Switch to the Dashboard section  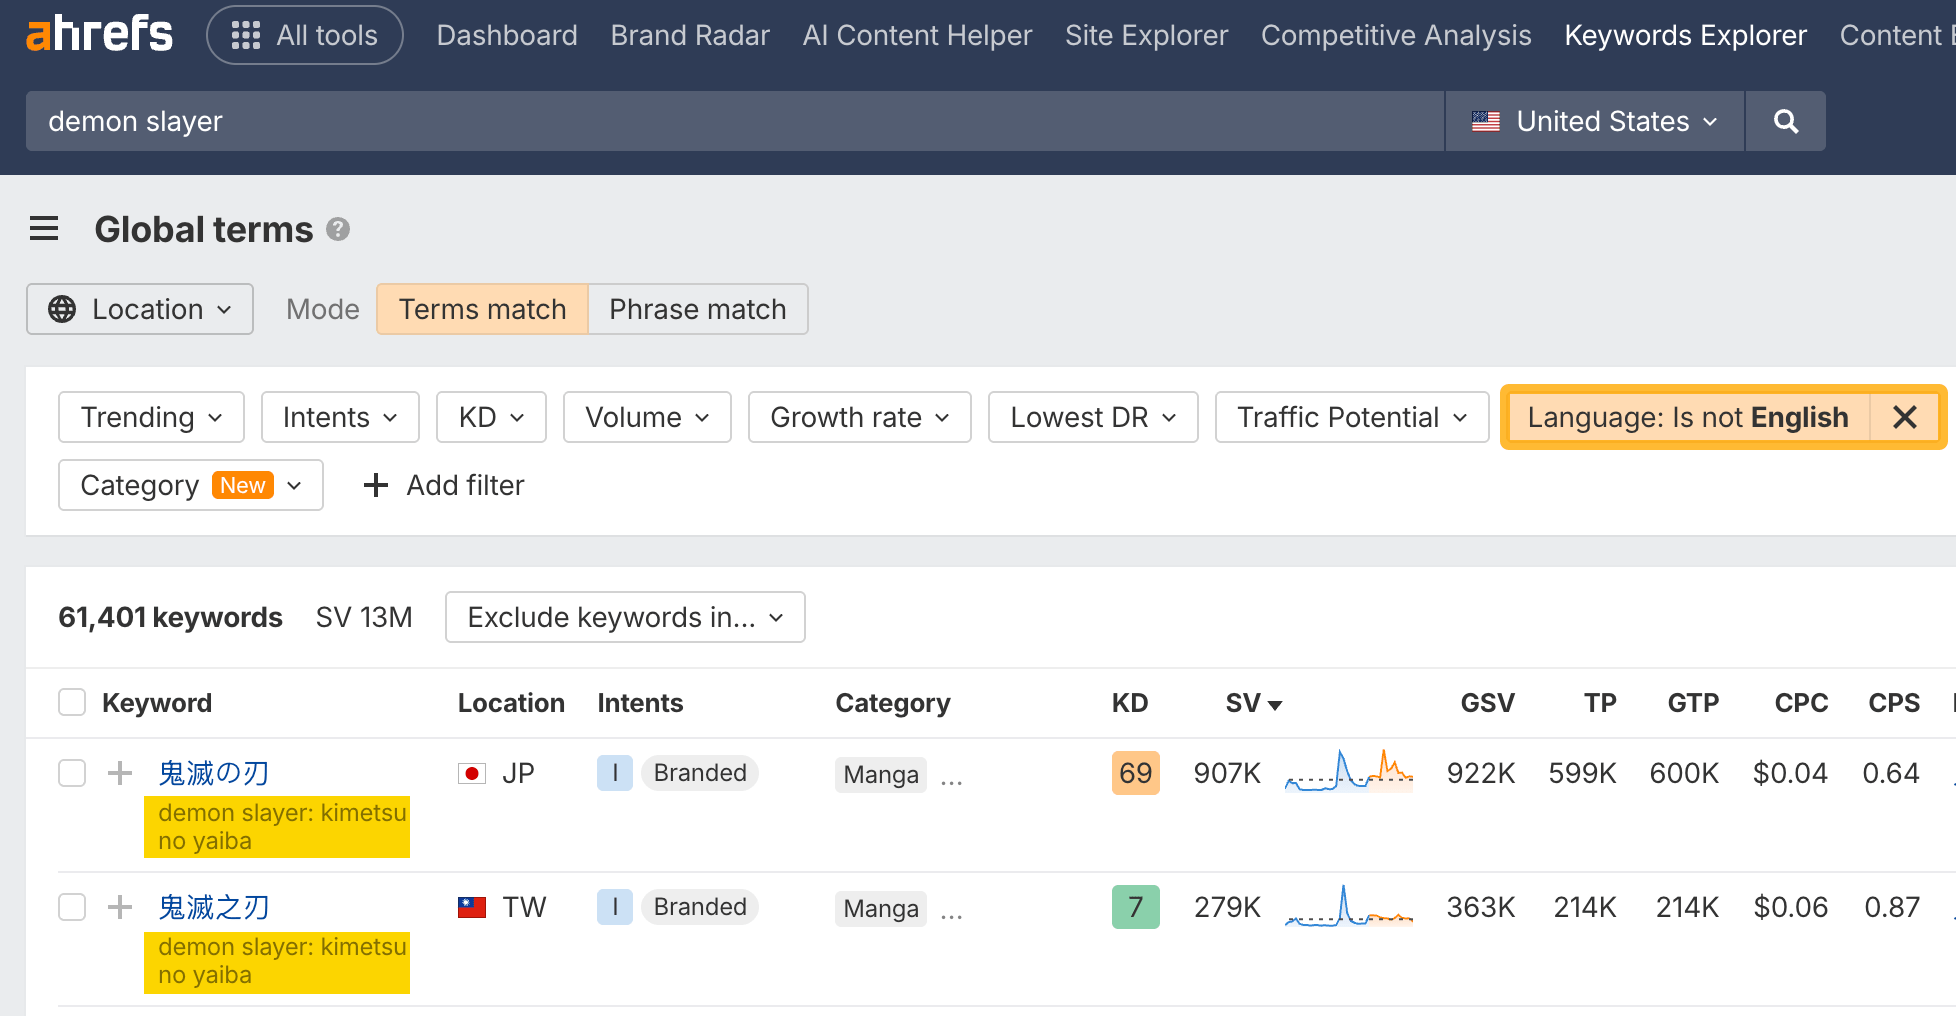pos(506,35)
